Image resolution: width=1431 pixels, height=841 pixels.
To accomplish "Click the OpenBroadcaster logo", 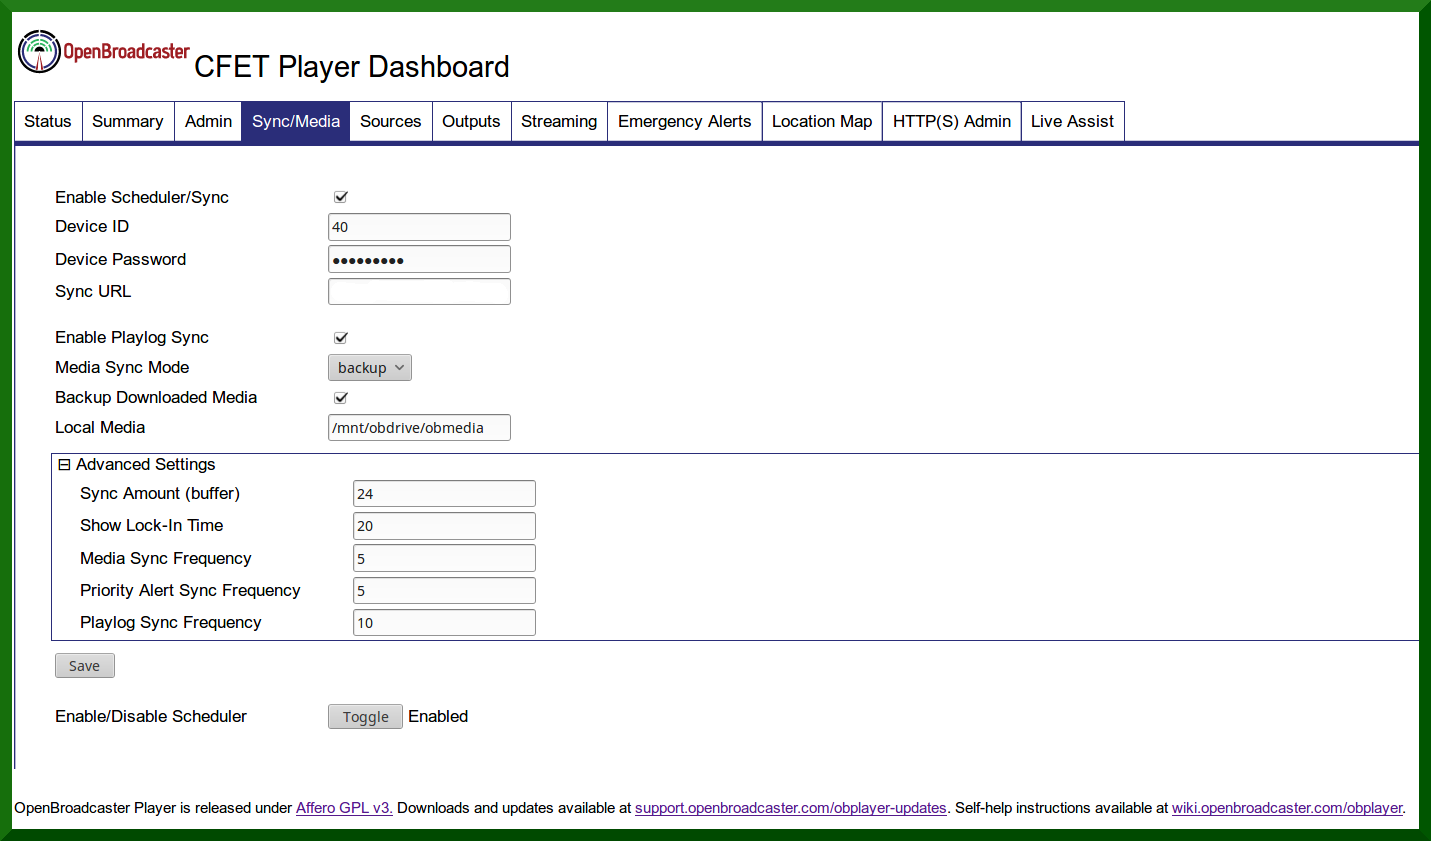I will click(104, 52).
